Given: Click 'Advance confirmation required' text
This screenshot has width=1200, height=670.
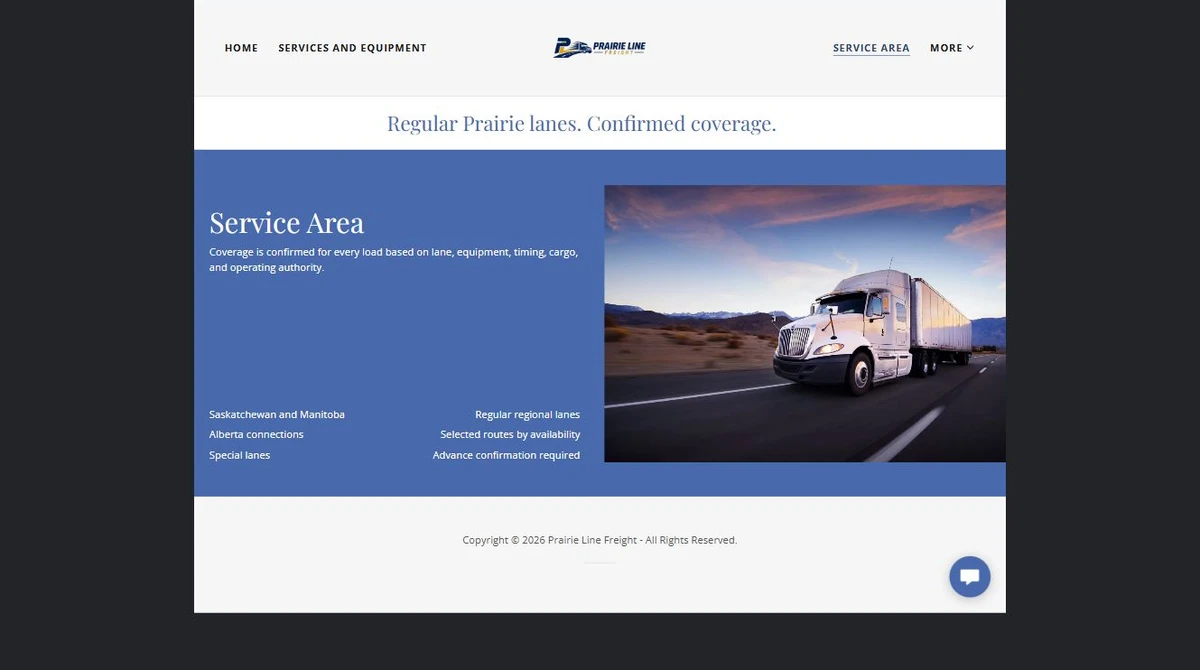Looking at the screenshot, I should click(506, 455).
